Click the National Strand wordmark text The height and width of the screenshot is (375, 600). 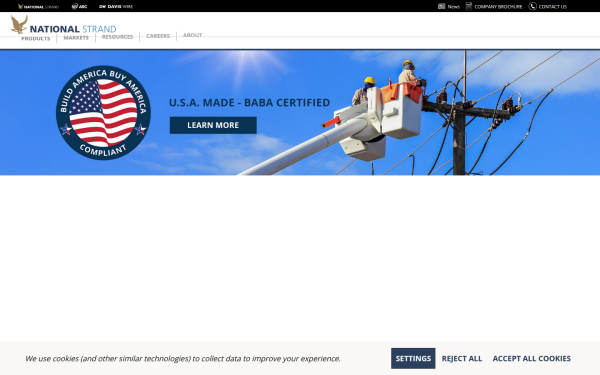tap(73, 29)
